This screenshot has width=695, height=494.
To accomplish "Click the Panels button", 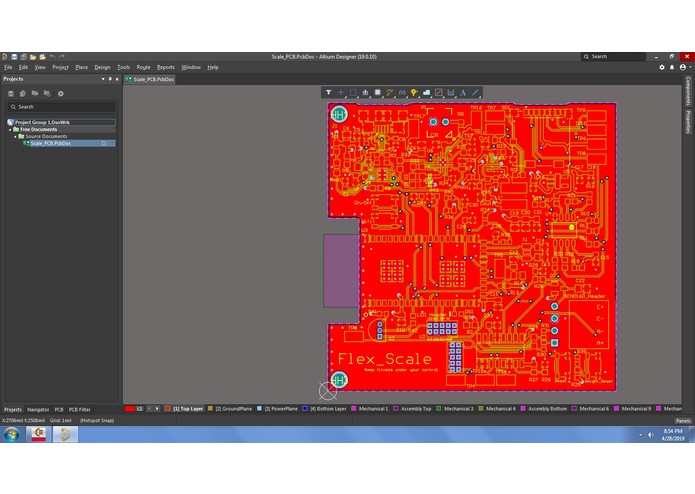I will (683, 420).
